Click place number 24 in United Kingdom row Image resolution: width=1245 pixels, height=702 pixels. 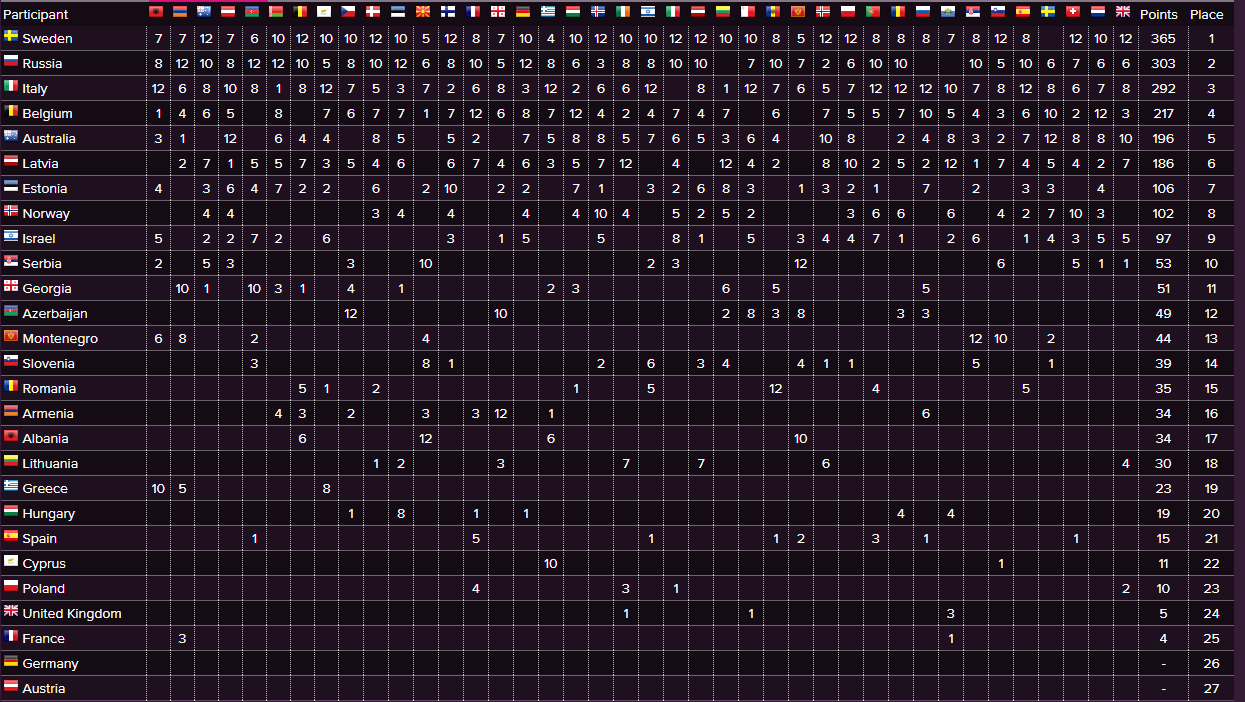tap(1211, 613)
